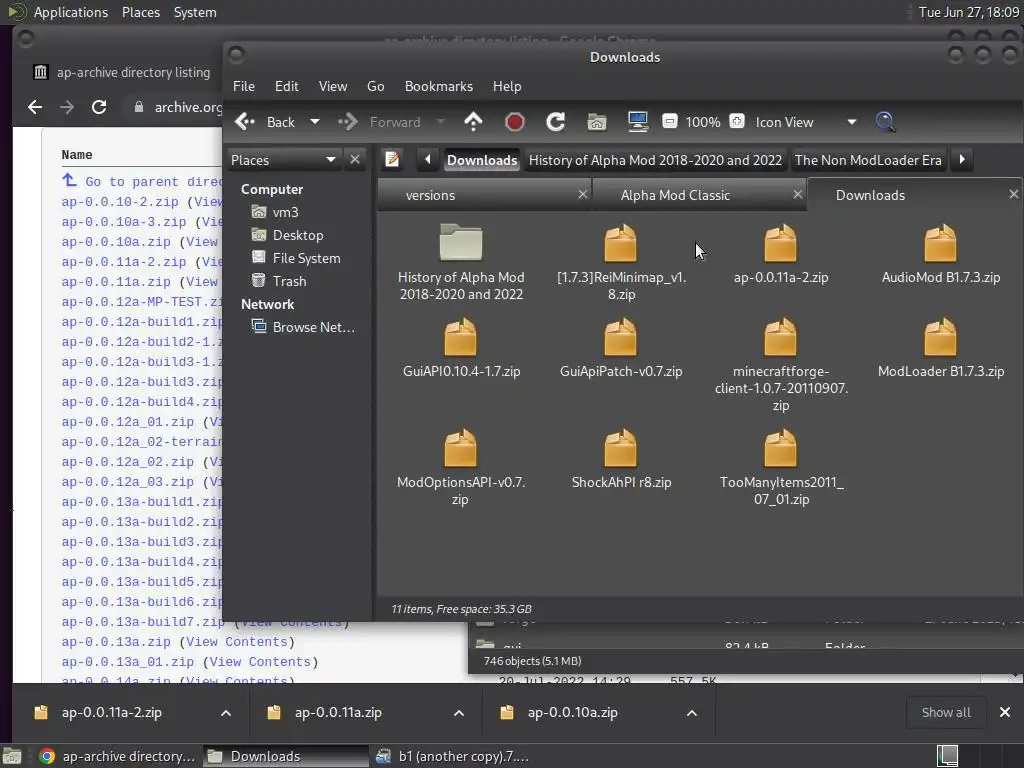Close Chrome's downloads bar
Viewport: 1024px width, 768px height.
[1005, 712]
